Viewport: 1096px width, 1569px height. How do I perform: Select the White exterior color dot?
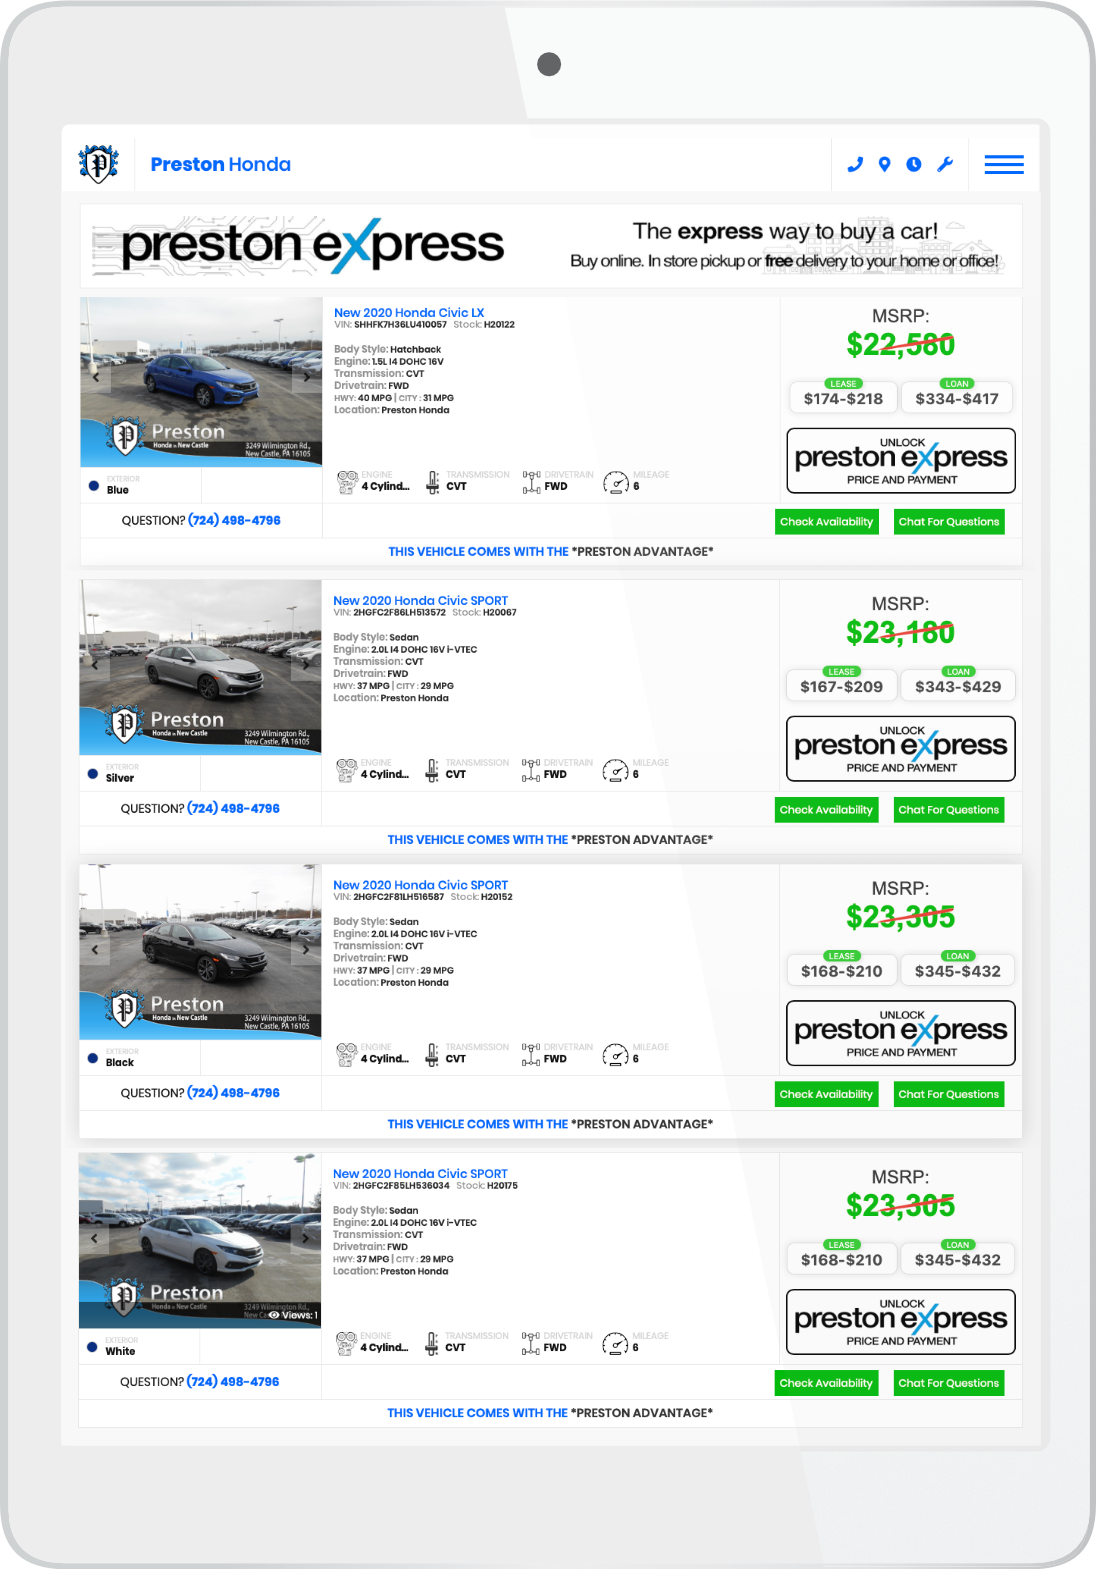(93, 1348)
